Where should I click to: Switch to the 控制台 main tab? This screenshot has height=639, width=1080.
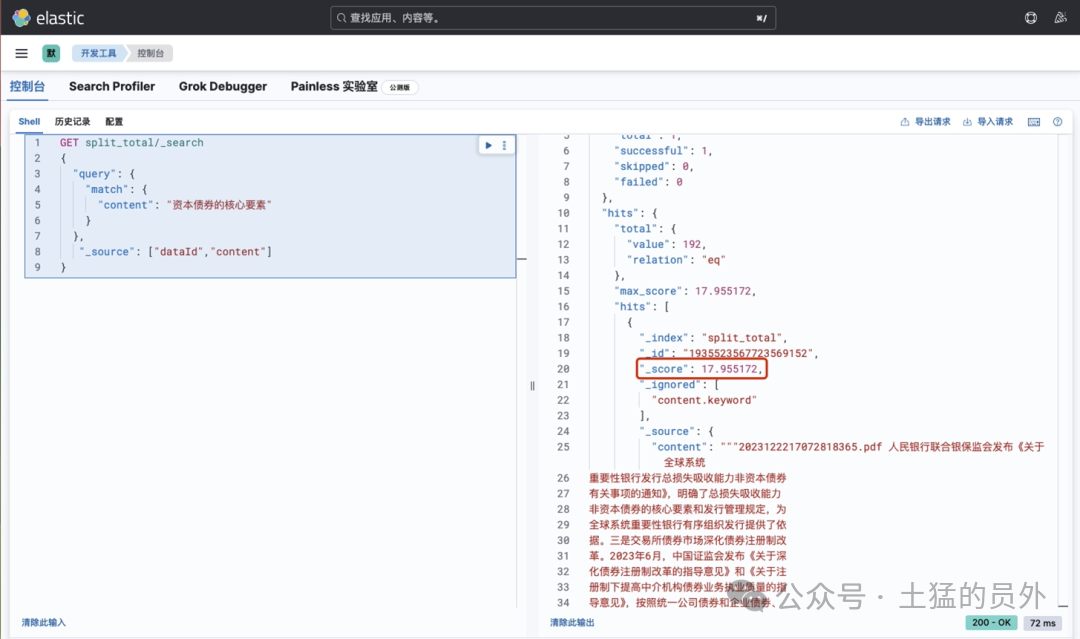tap(28, 86)
